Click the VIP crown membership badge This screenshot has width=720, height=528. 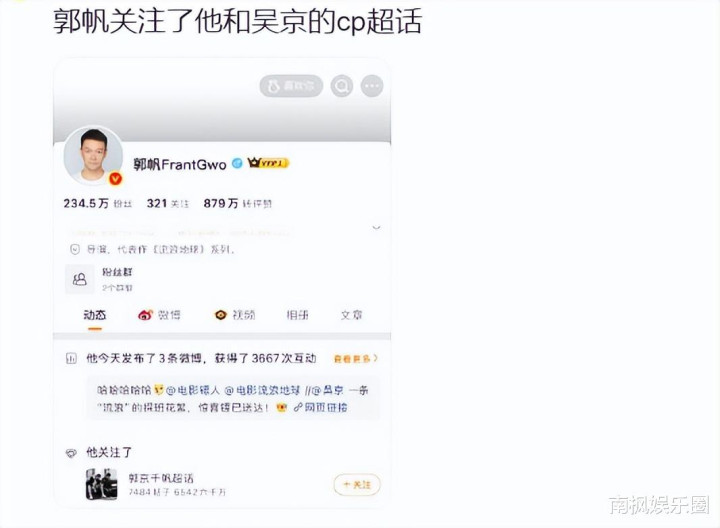pyautogui.click(x=268, y=163)
